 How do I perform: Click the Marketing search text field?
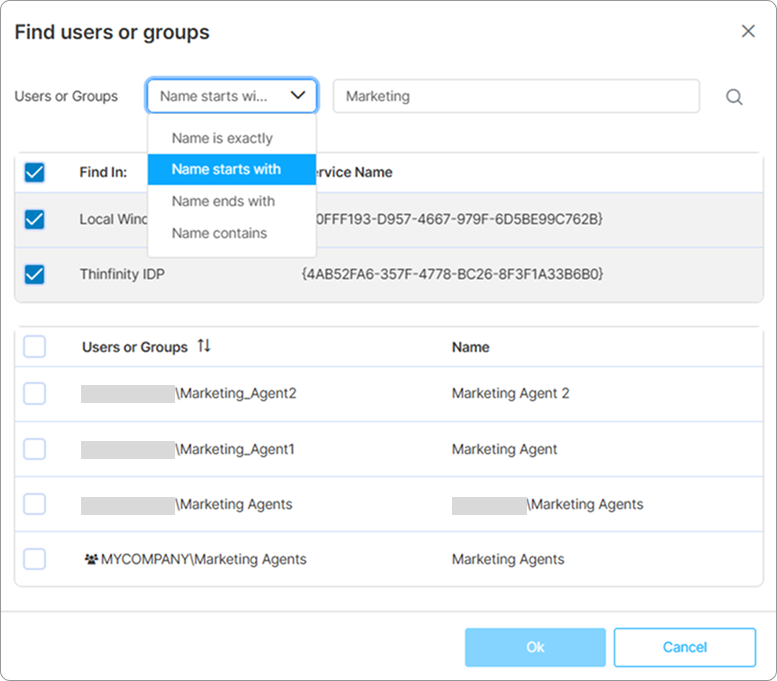516,96
